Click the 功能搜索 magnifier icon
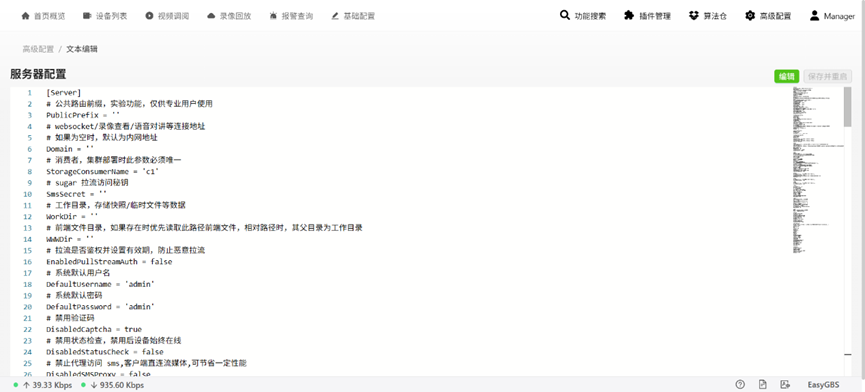Screen dimensions: 865x392 click(564, 15)
